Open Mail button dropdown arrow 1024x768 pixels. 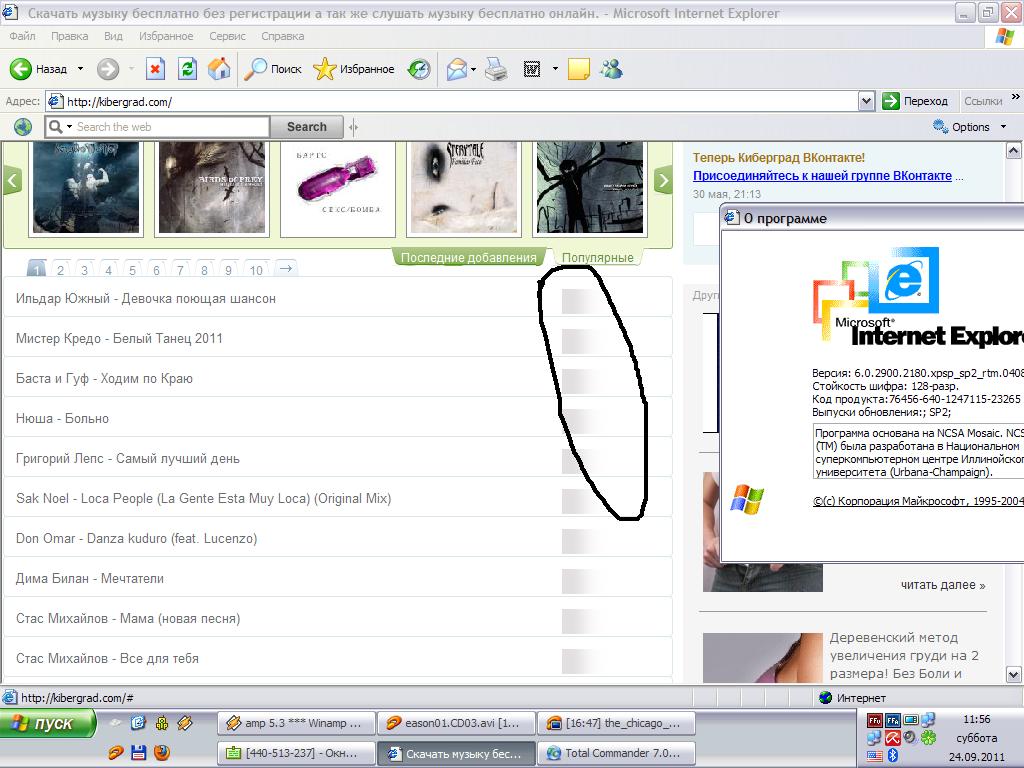click(x=473, y=69)
